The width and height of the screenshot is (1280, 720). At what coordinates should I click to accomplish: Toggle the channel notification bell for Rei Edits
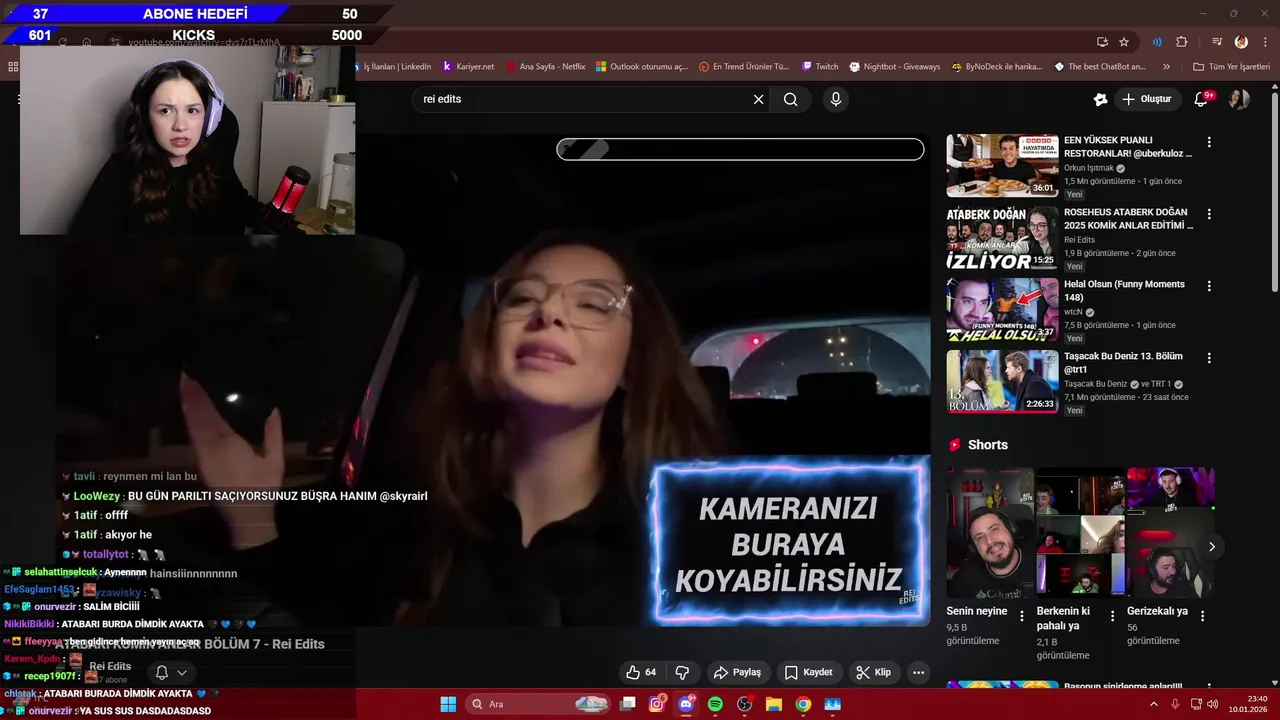[170, 672]
